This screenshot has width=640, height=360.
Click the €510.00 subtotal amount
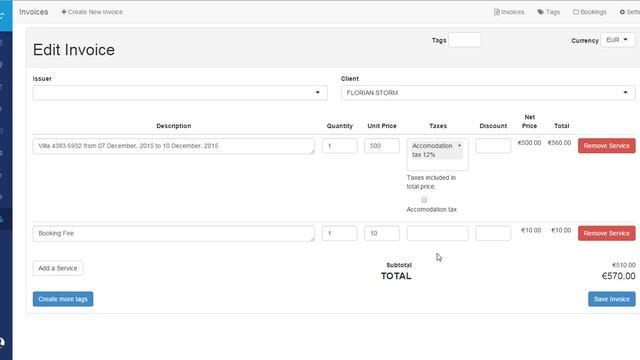624,265
